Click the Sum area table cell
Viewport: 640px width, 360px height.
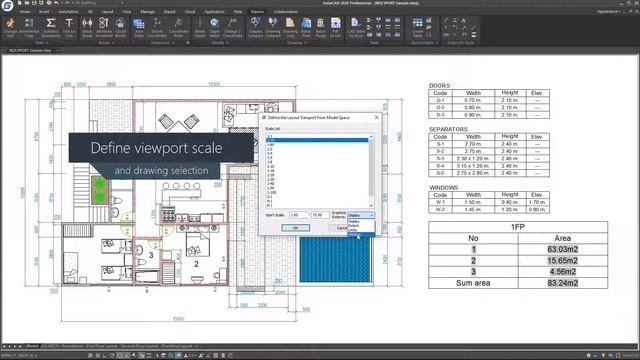coord(473,283)
